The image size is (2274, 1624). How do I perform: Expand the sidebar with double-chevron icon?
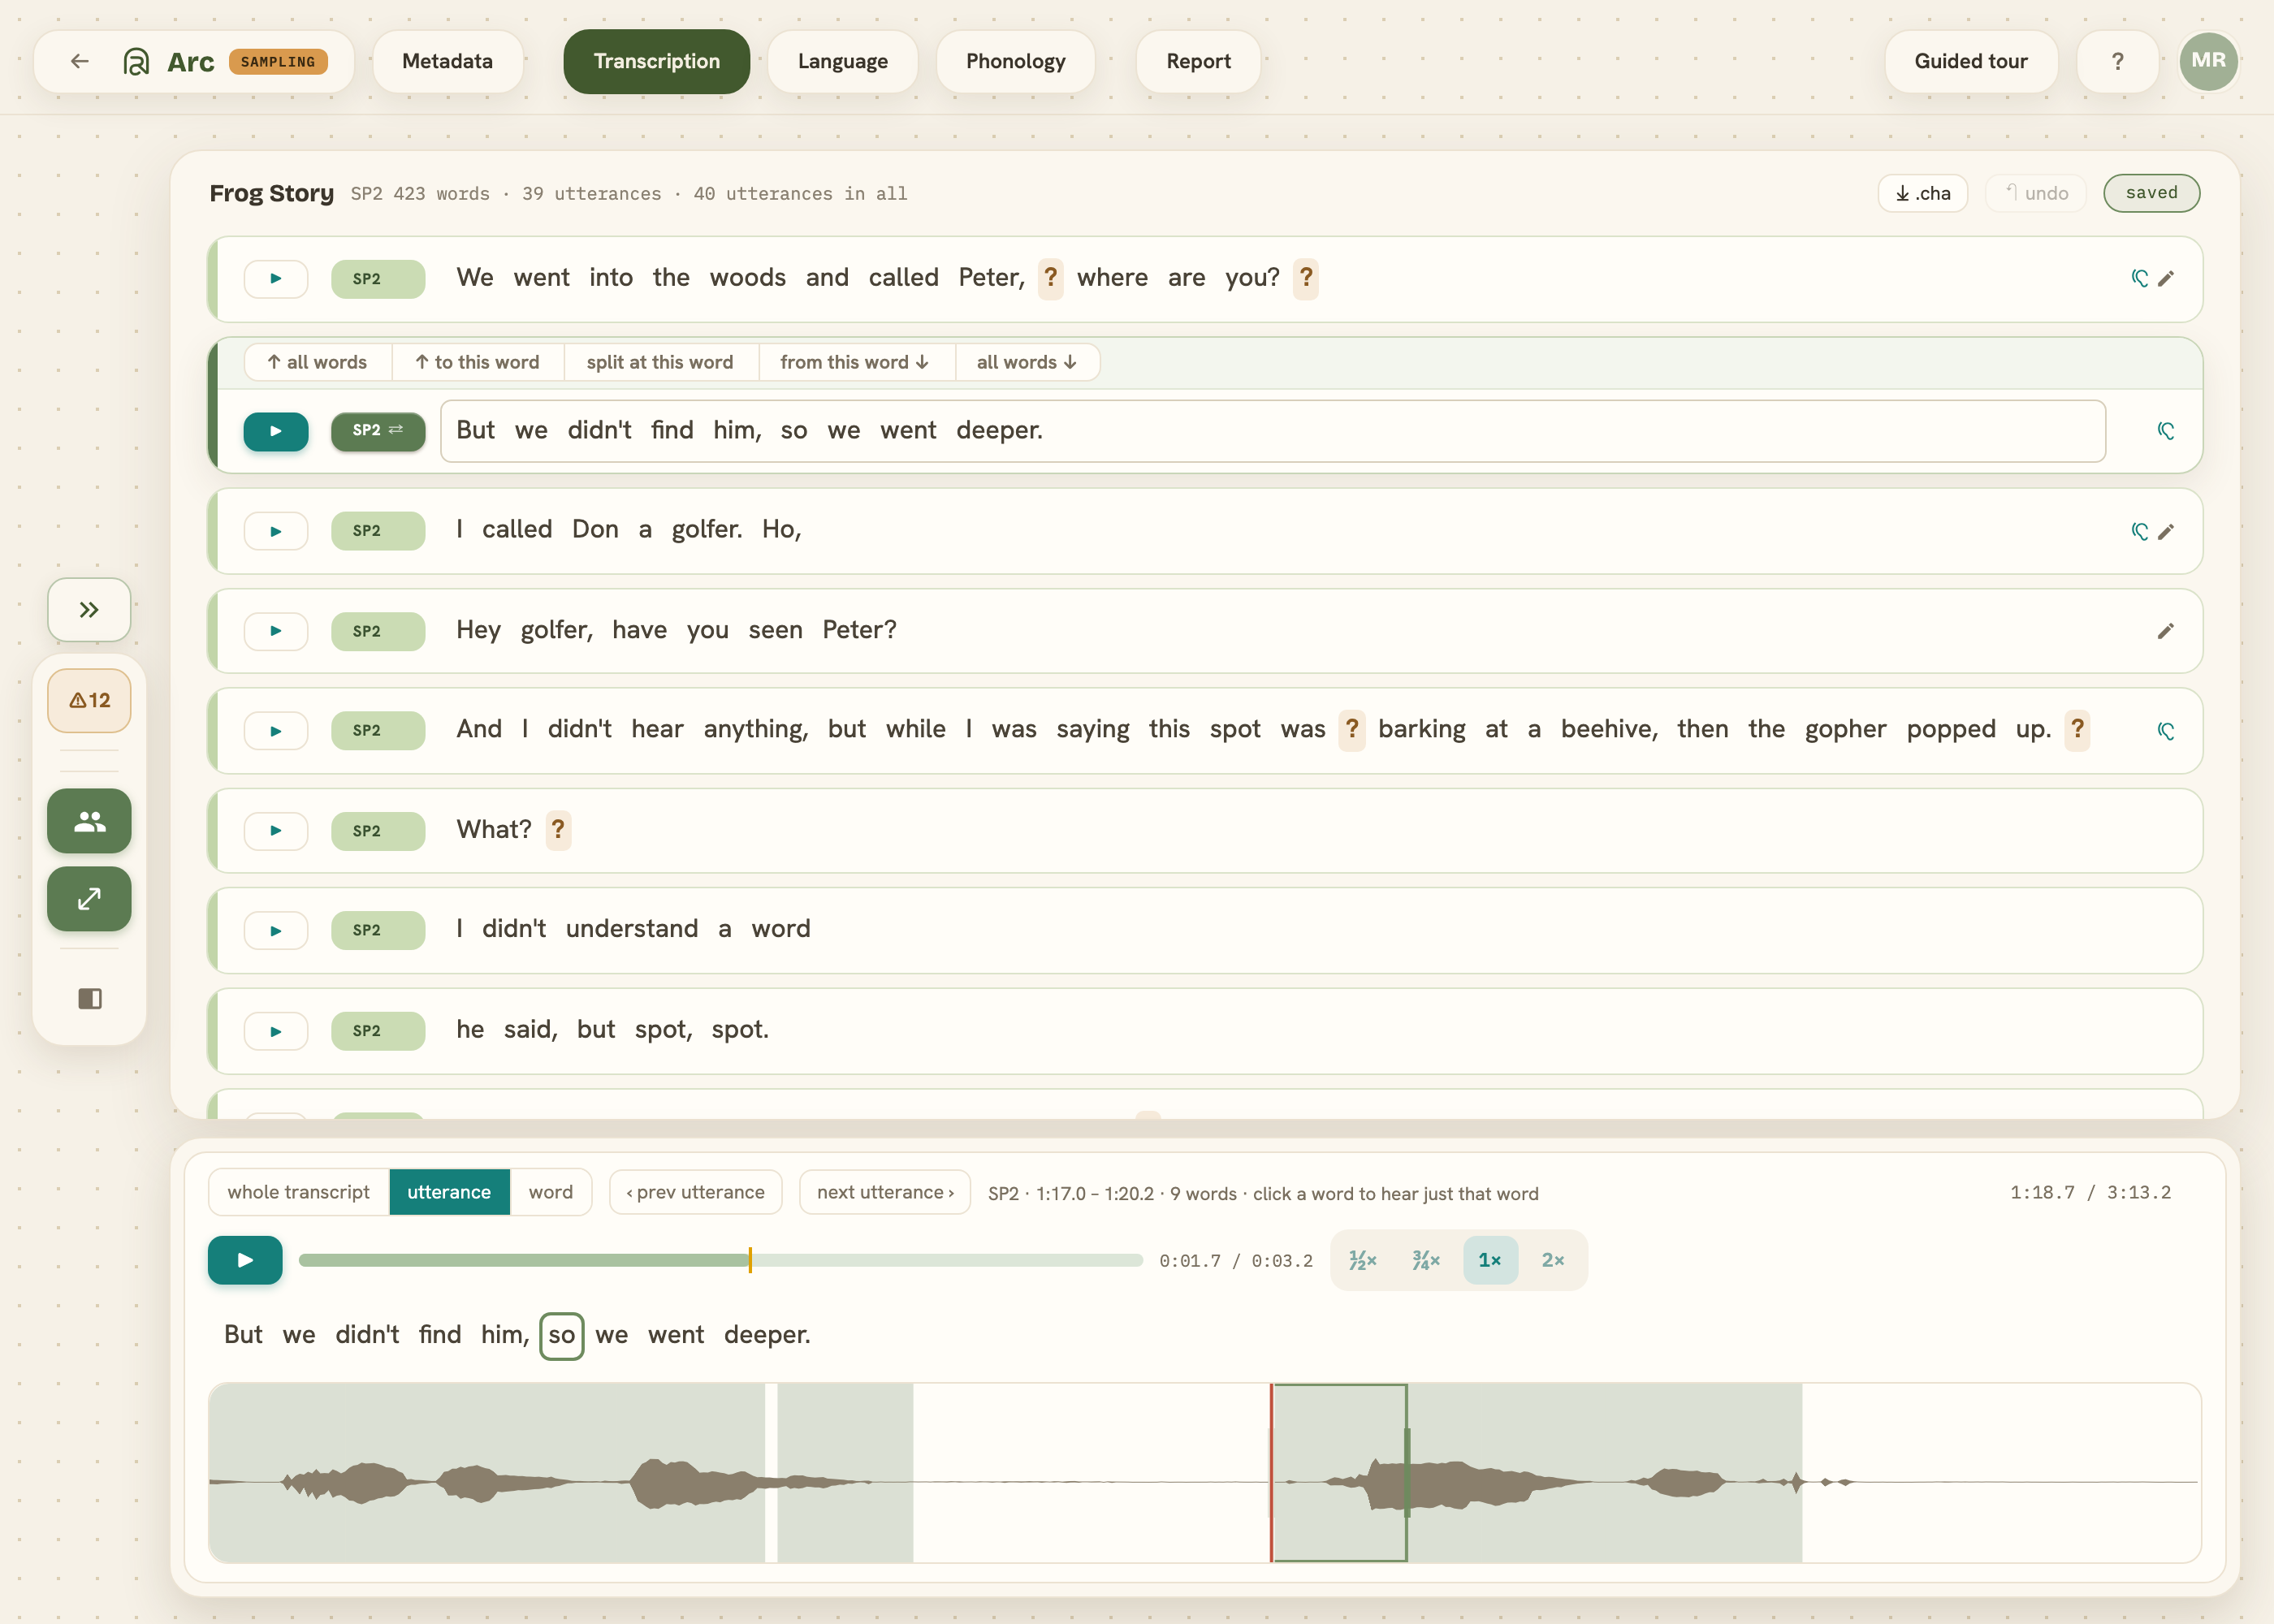(x=89, y=609)
